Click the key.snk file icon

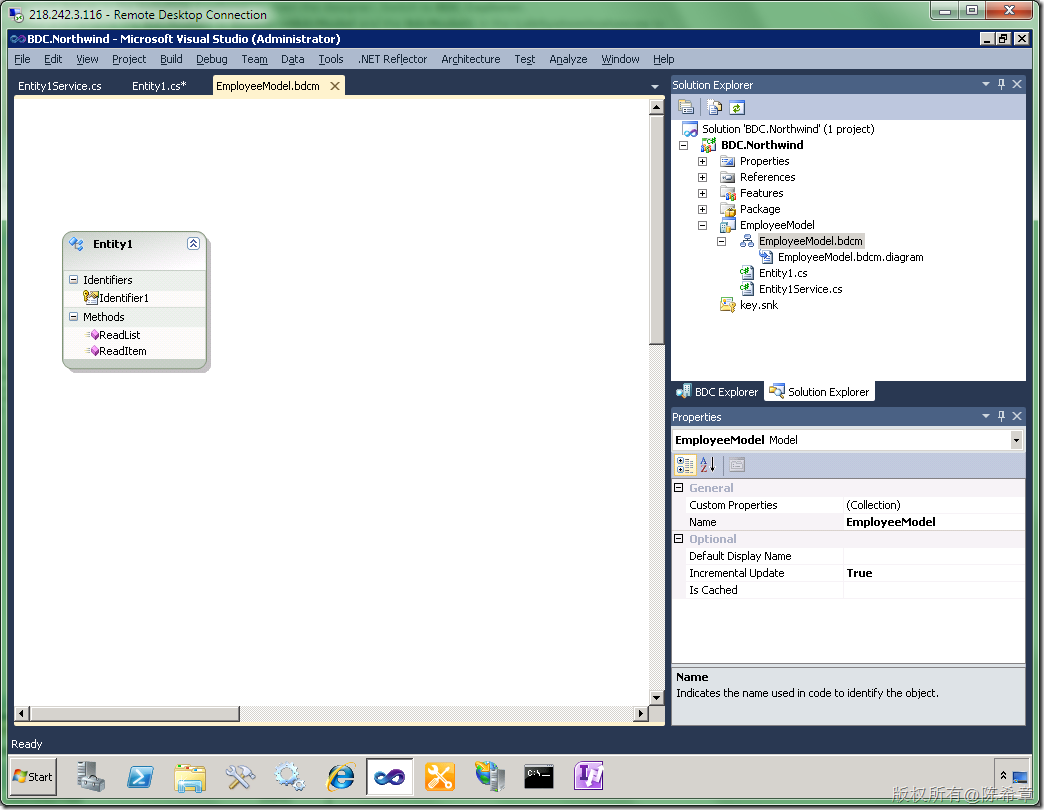728,305
